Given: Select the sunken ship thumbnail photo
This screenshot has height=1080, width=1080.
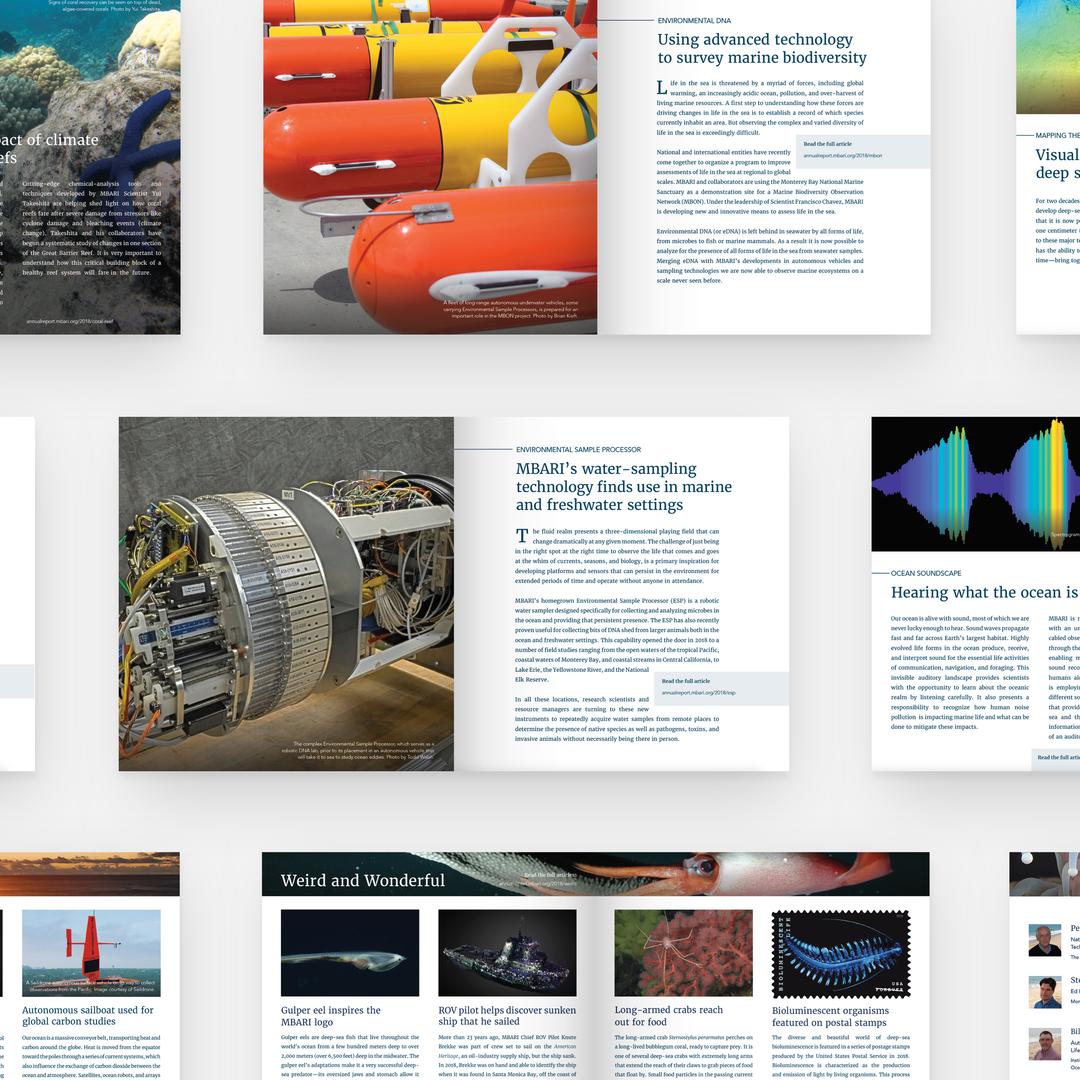Looking at the screenshot, I should (x=507, y=953).
